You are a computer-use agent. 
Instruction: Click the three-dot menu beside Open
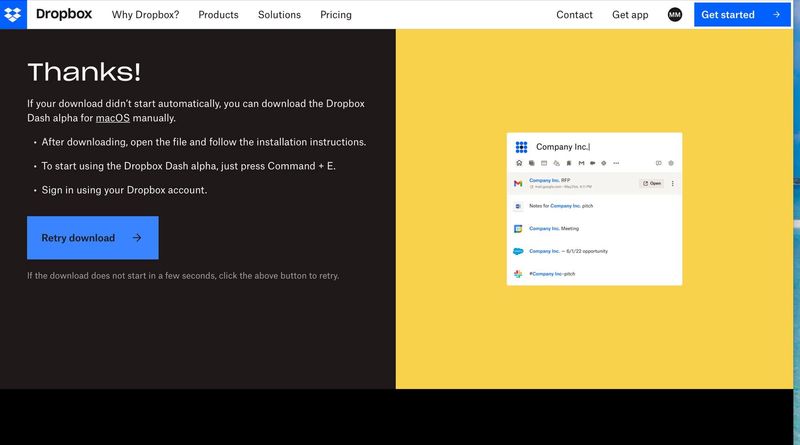pos(672,184)
